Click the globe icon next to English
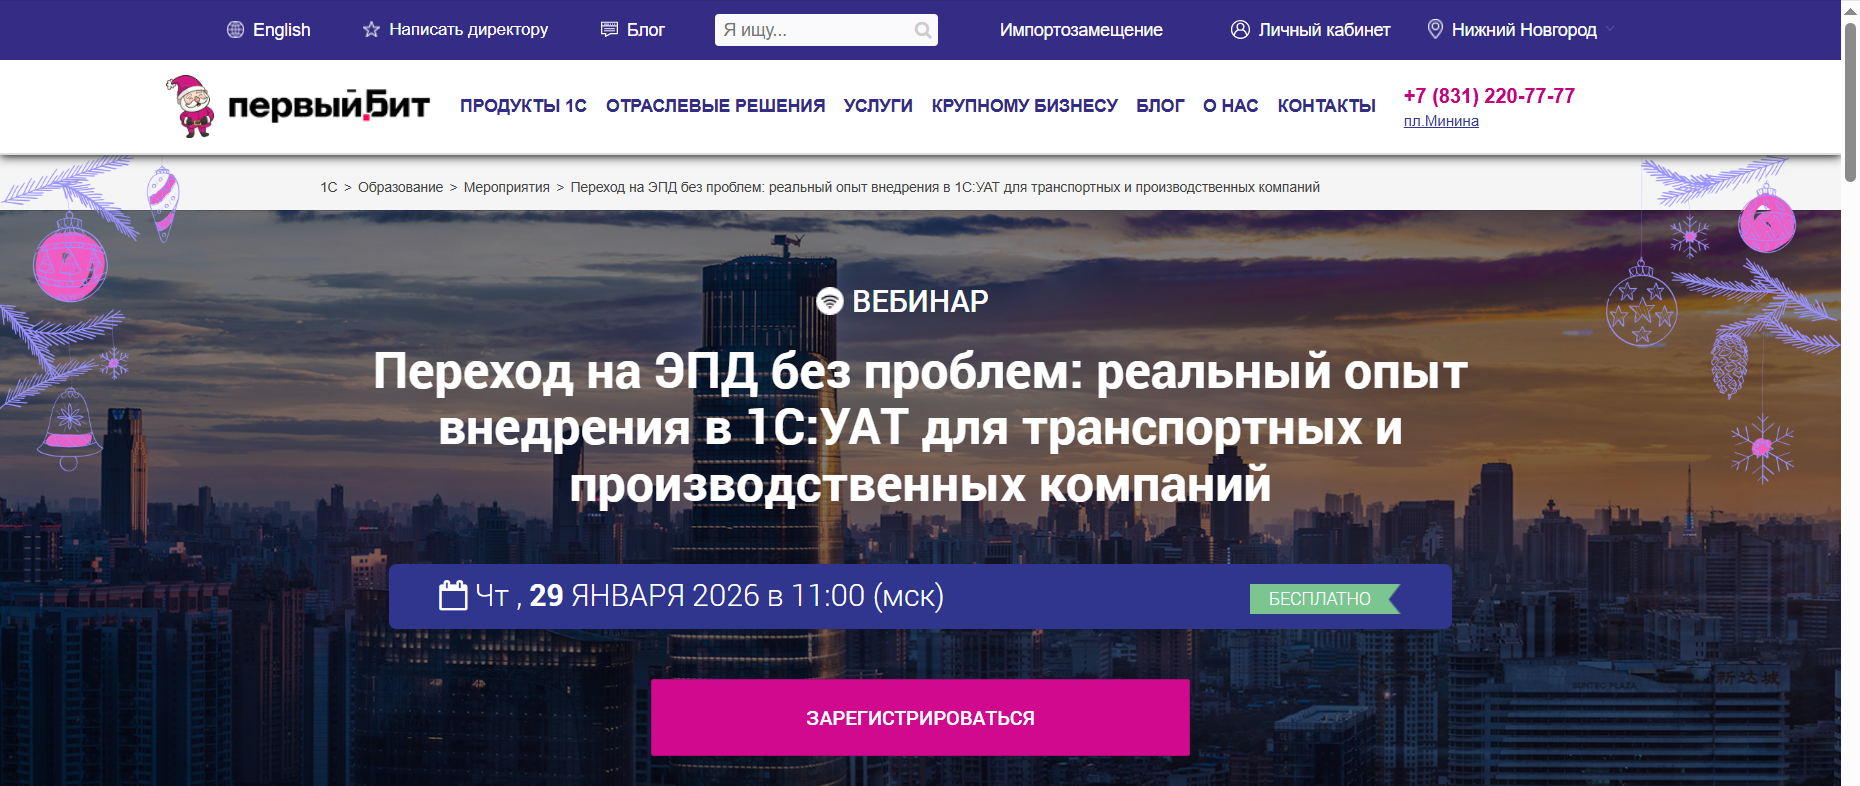The image size is (1860, 786). pos(236,30)
